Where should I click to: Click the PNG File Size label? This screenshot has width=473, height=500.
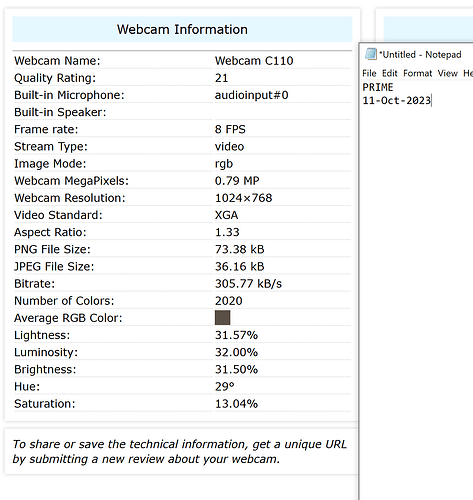pyautogui.click(x=52, y=249)
